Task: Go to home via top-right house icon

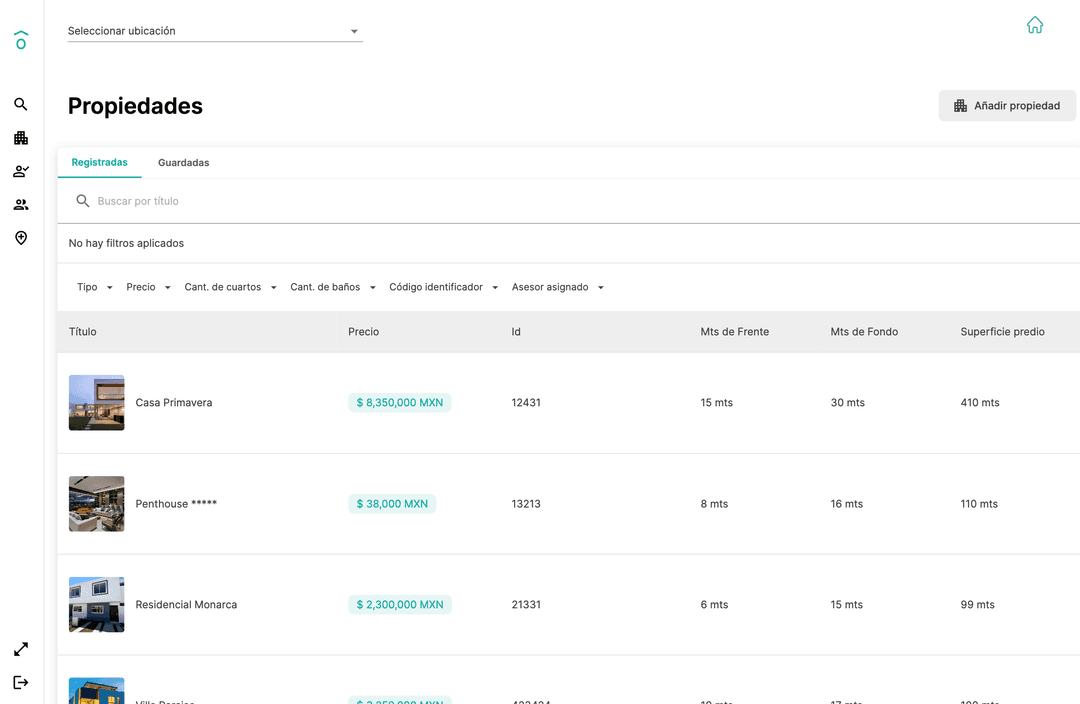Action: [x=1035, y=25]
